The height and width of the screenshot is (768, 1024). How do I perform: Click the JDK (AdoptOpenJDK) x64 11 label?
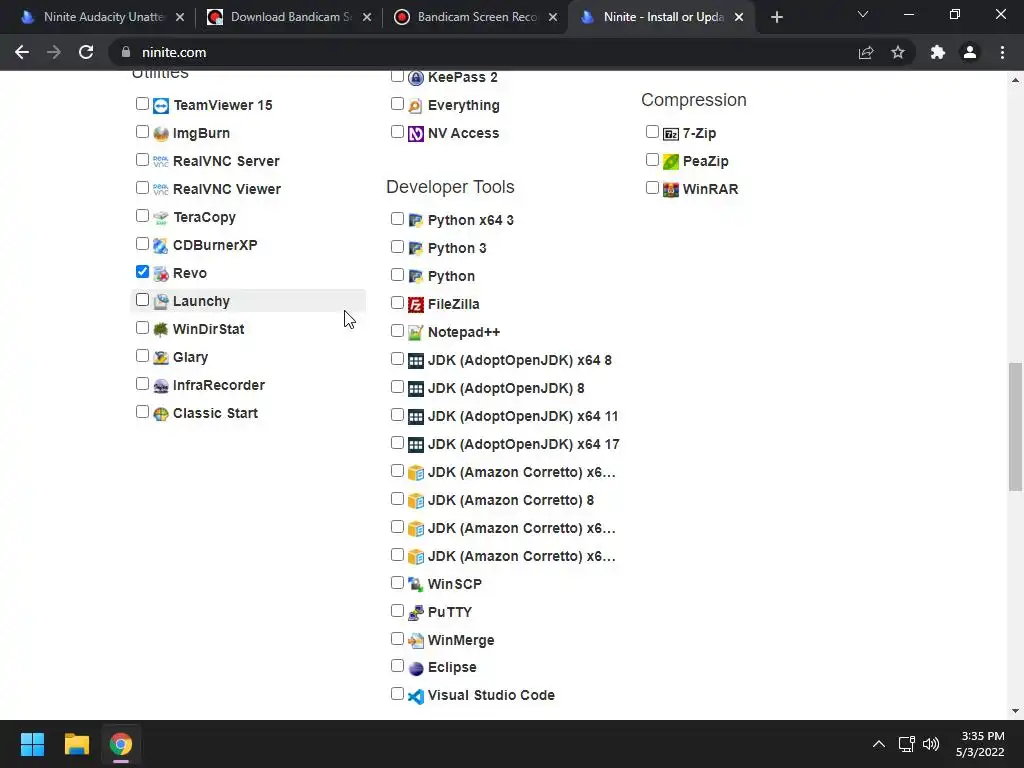[523, 417]
